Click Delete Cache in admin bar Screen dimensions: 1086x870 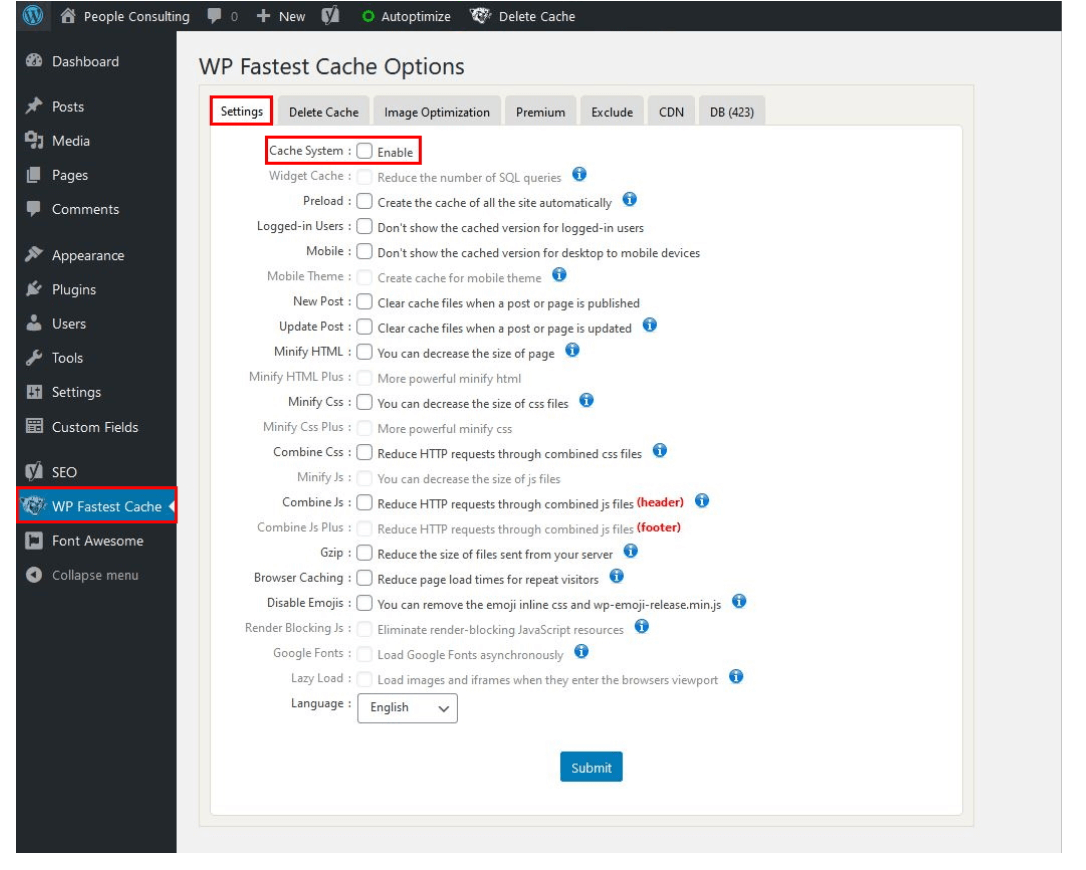click(537, 16)
